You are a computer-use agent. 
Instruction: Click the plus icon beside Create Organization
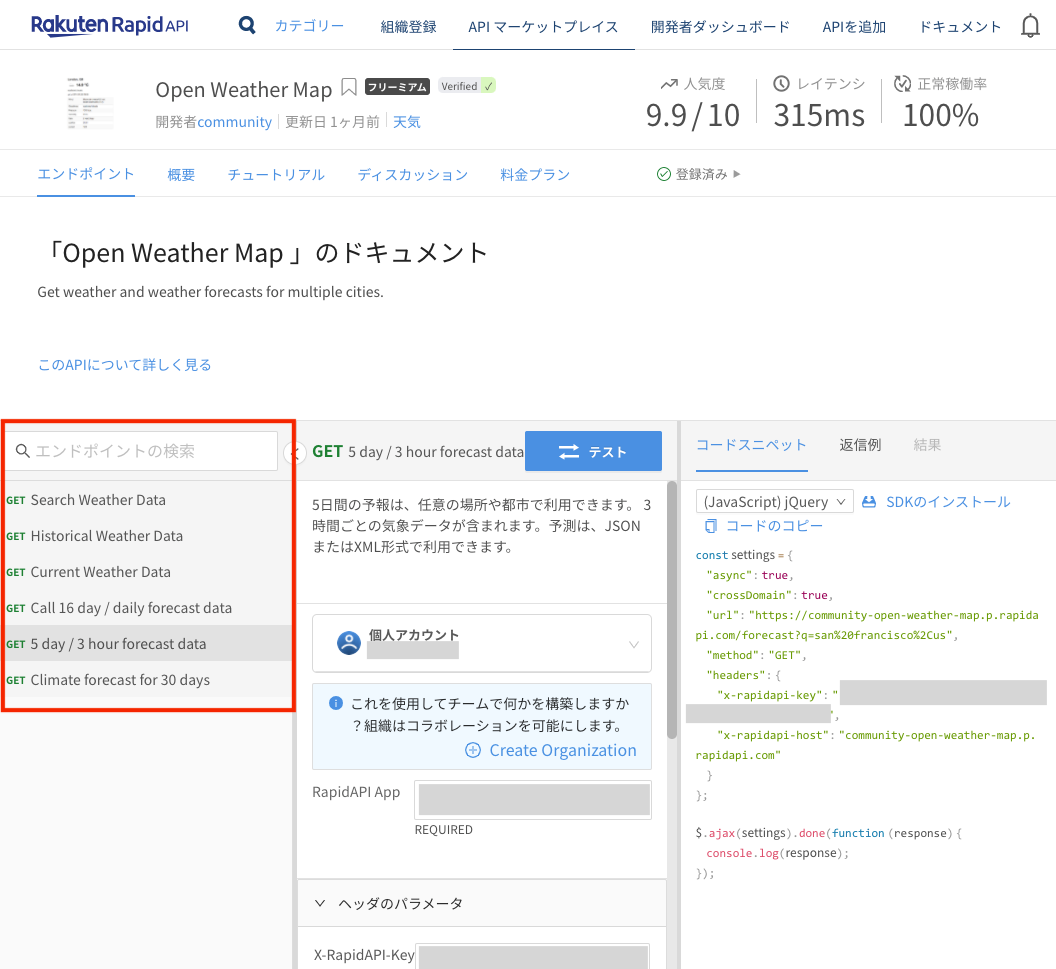point(473,750)
